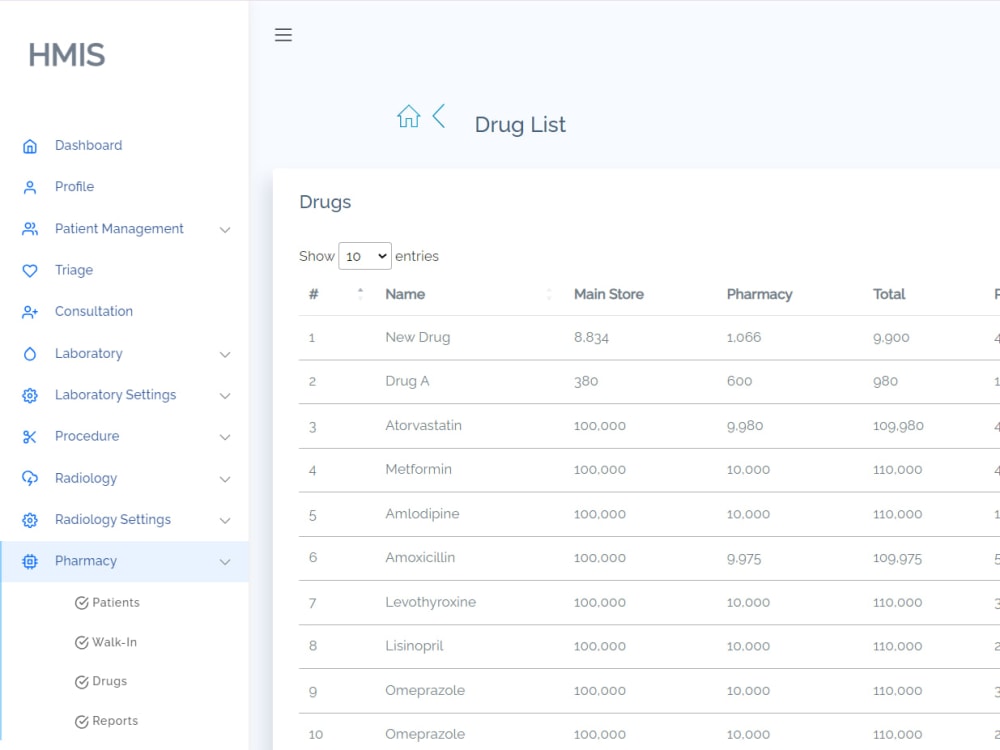Expand the Laboratory menu chevron
1000x750 pixels.
[225, 355]
